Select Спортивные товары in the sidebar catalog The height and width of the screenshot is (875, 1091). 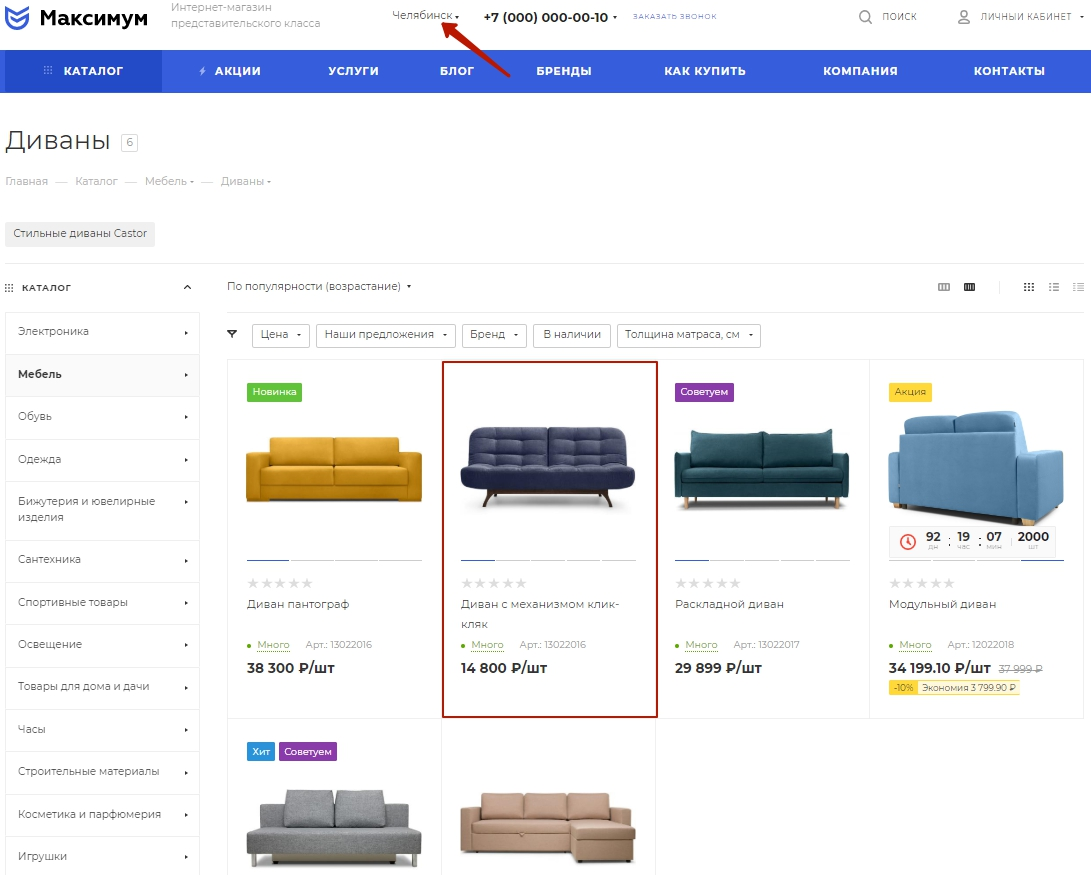(x=102, y=603)
